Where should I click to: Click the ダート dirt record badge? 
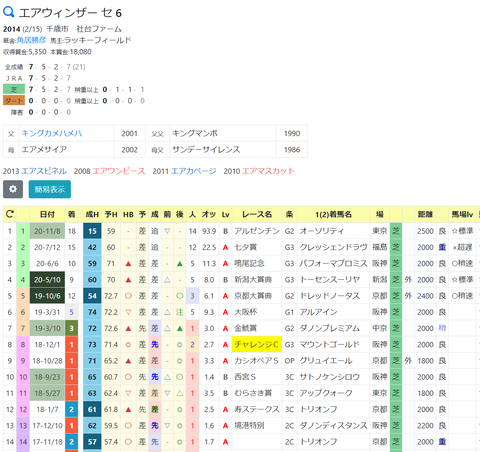14,101
